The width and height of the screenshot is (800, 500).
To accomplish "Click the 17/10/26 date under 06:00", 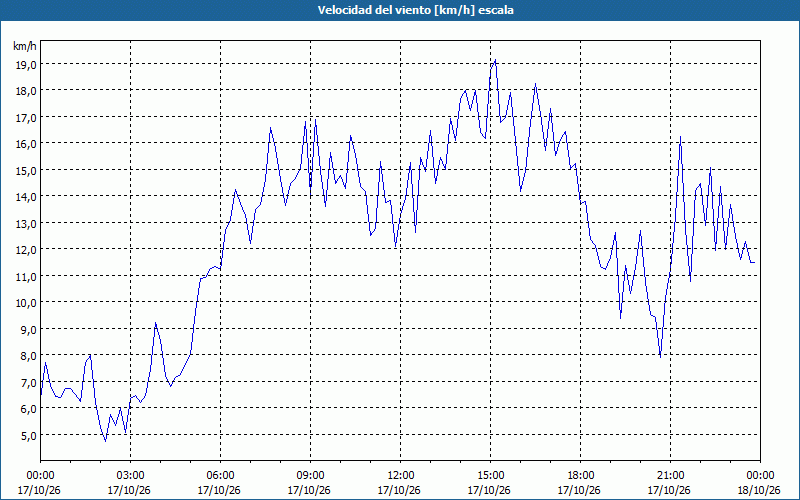I will [x=219, y=491].
